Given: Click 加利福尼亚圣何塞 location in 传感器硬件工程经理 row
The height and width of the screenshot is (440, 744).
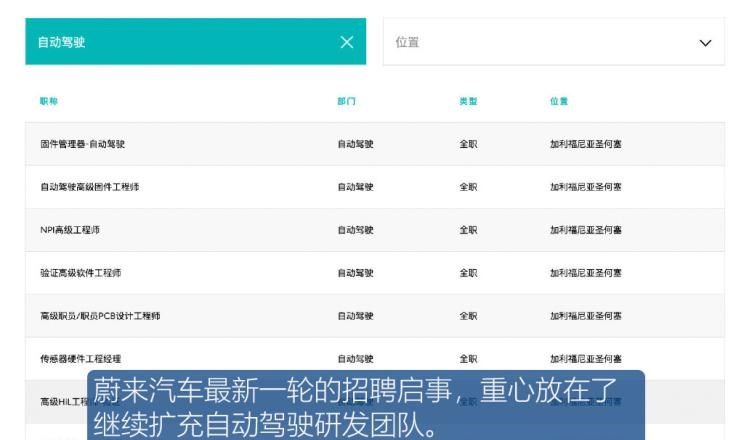Looking at the screenshot, I should coord(586,359).
